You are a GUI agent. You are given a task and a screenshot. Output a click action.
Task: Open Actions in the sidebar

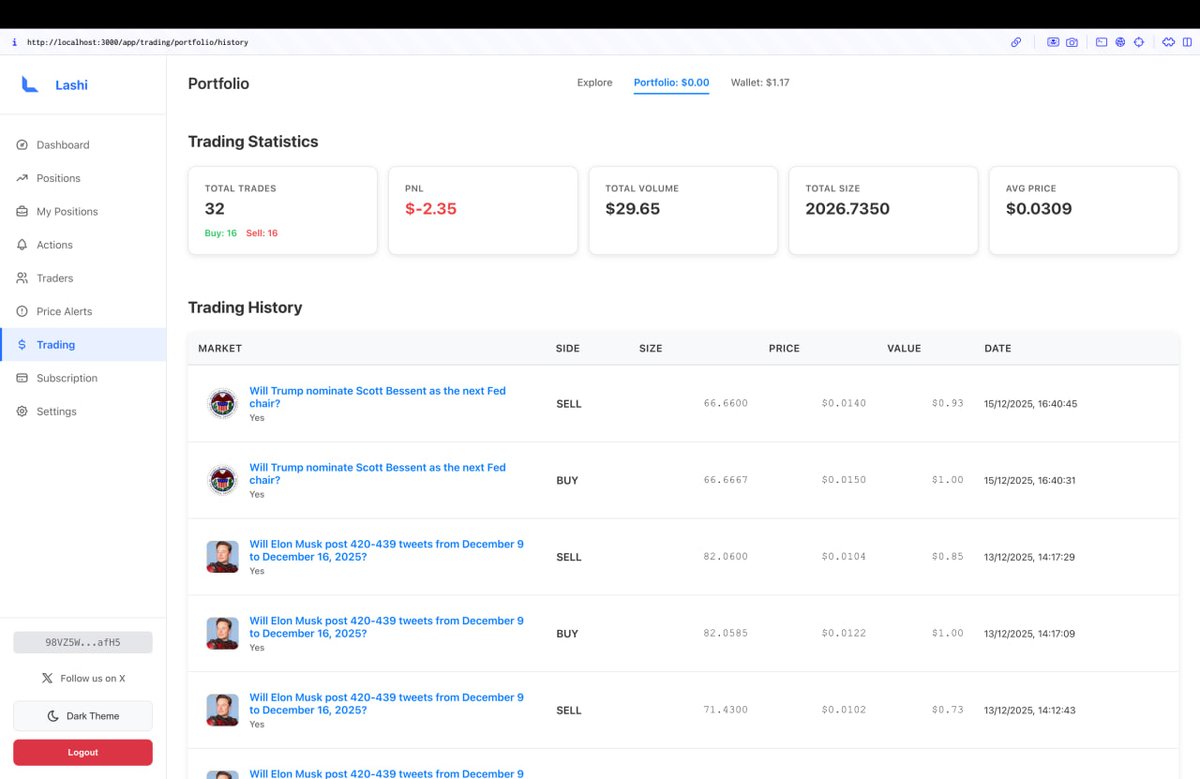83,245
